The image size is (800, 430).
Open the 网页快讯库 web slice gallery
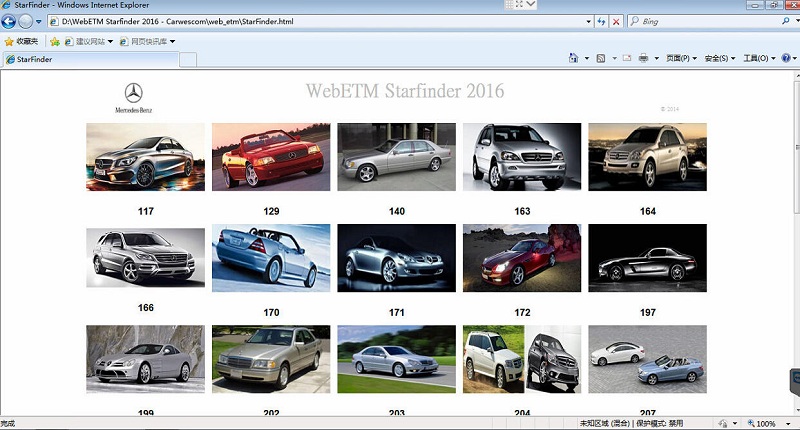pos(147,41)
